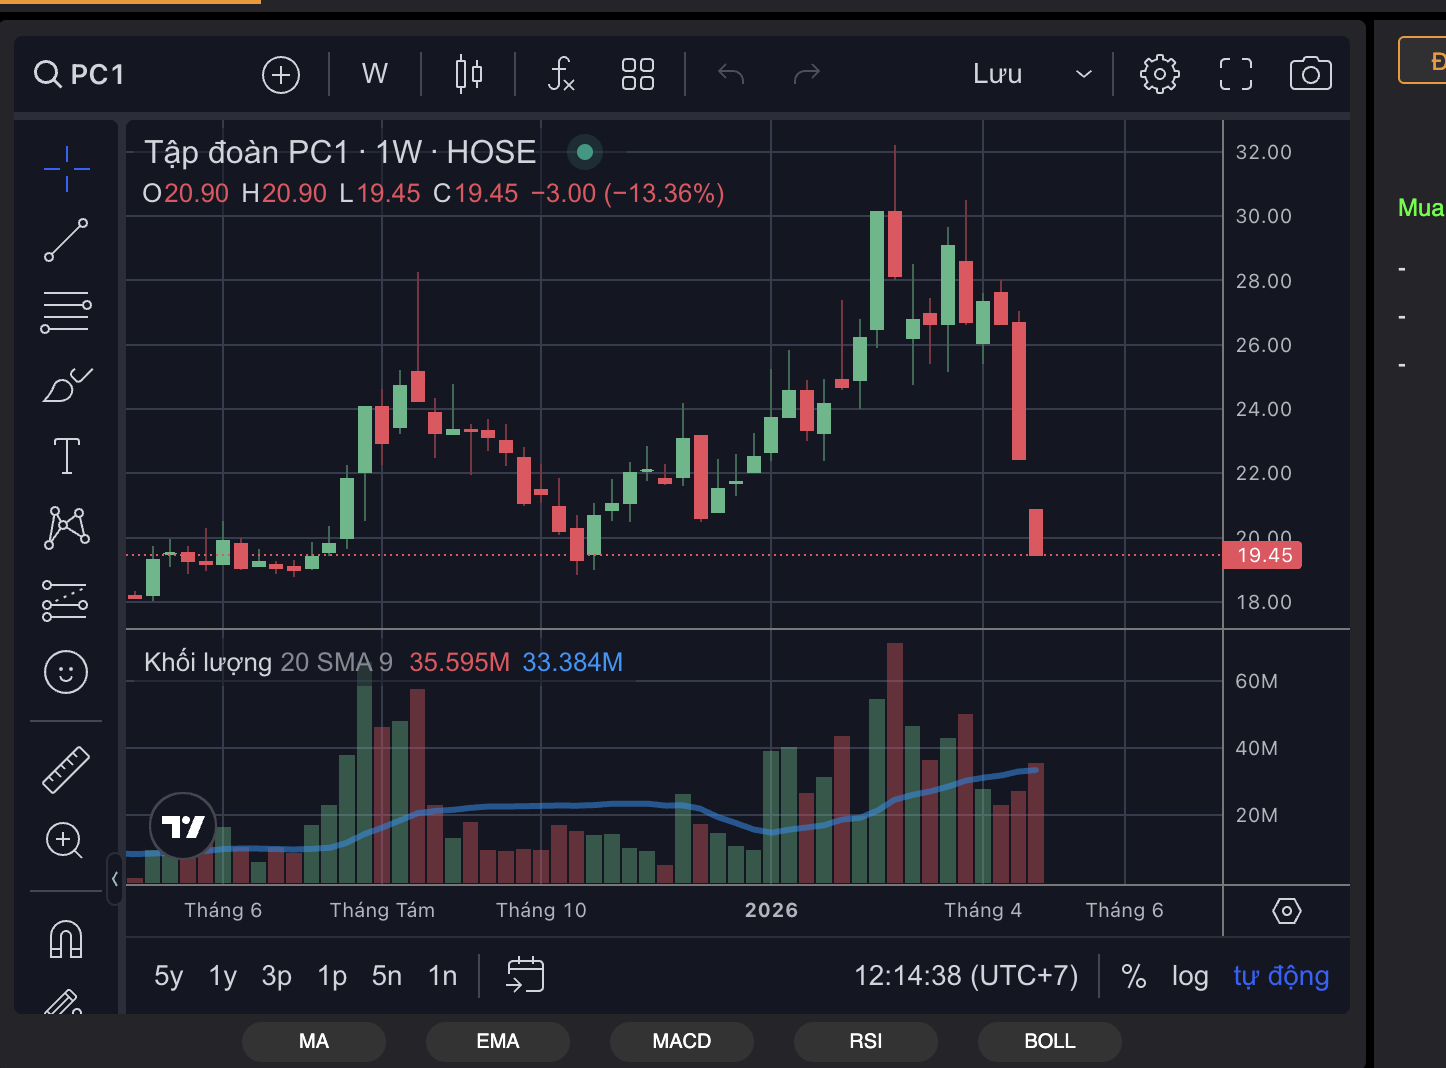Open the W timeframe interval selector

[x=374, y=74]
